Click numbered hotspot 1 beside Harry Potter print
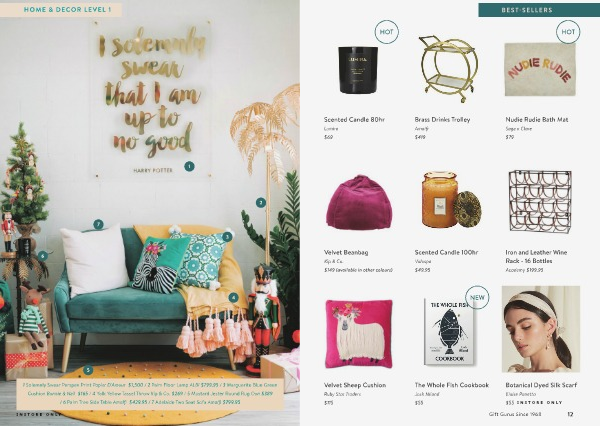This screenshot has height=426, width=600. [x=189, y=166]
